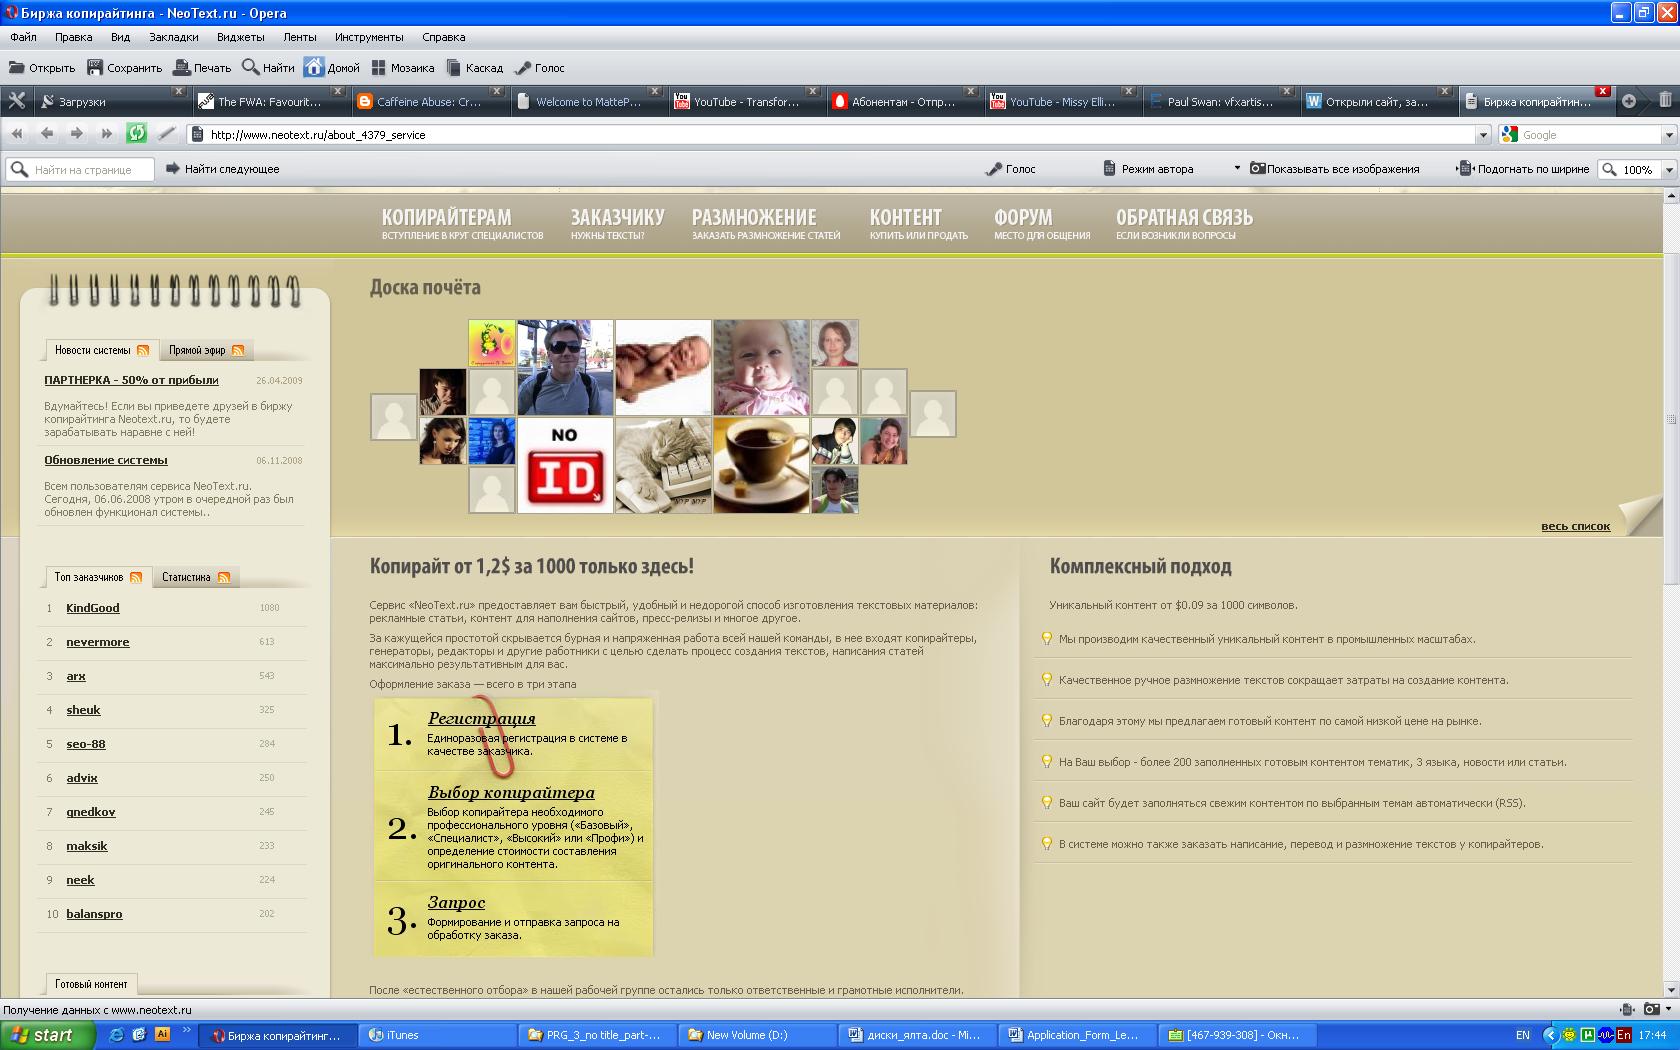Viewport: 1680px width, 1050px height.
Task: Click the man in sunglasses avatar
Action: tap(565, 367)
